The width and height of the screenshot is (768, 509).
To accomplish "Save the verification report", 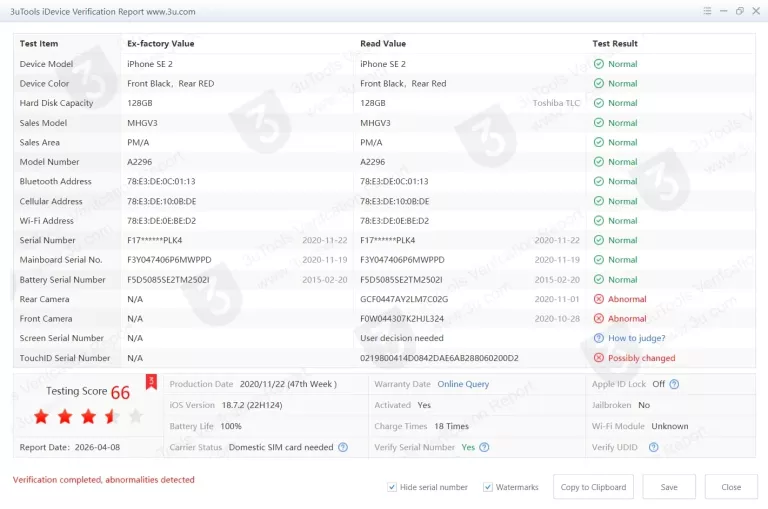I will point(669,487).
